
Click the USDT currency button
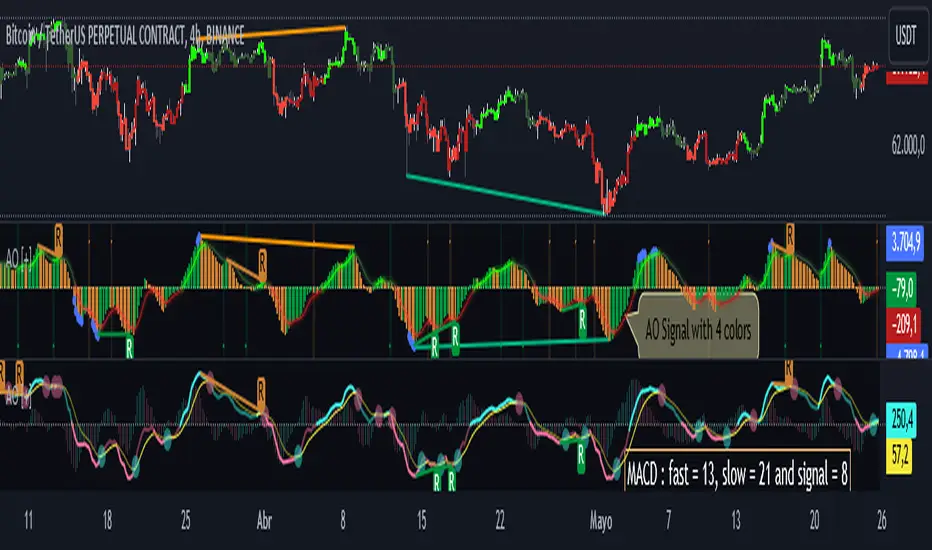click(x=906, y=36)
